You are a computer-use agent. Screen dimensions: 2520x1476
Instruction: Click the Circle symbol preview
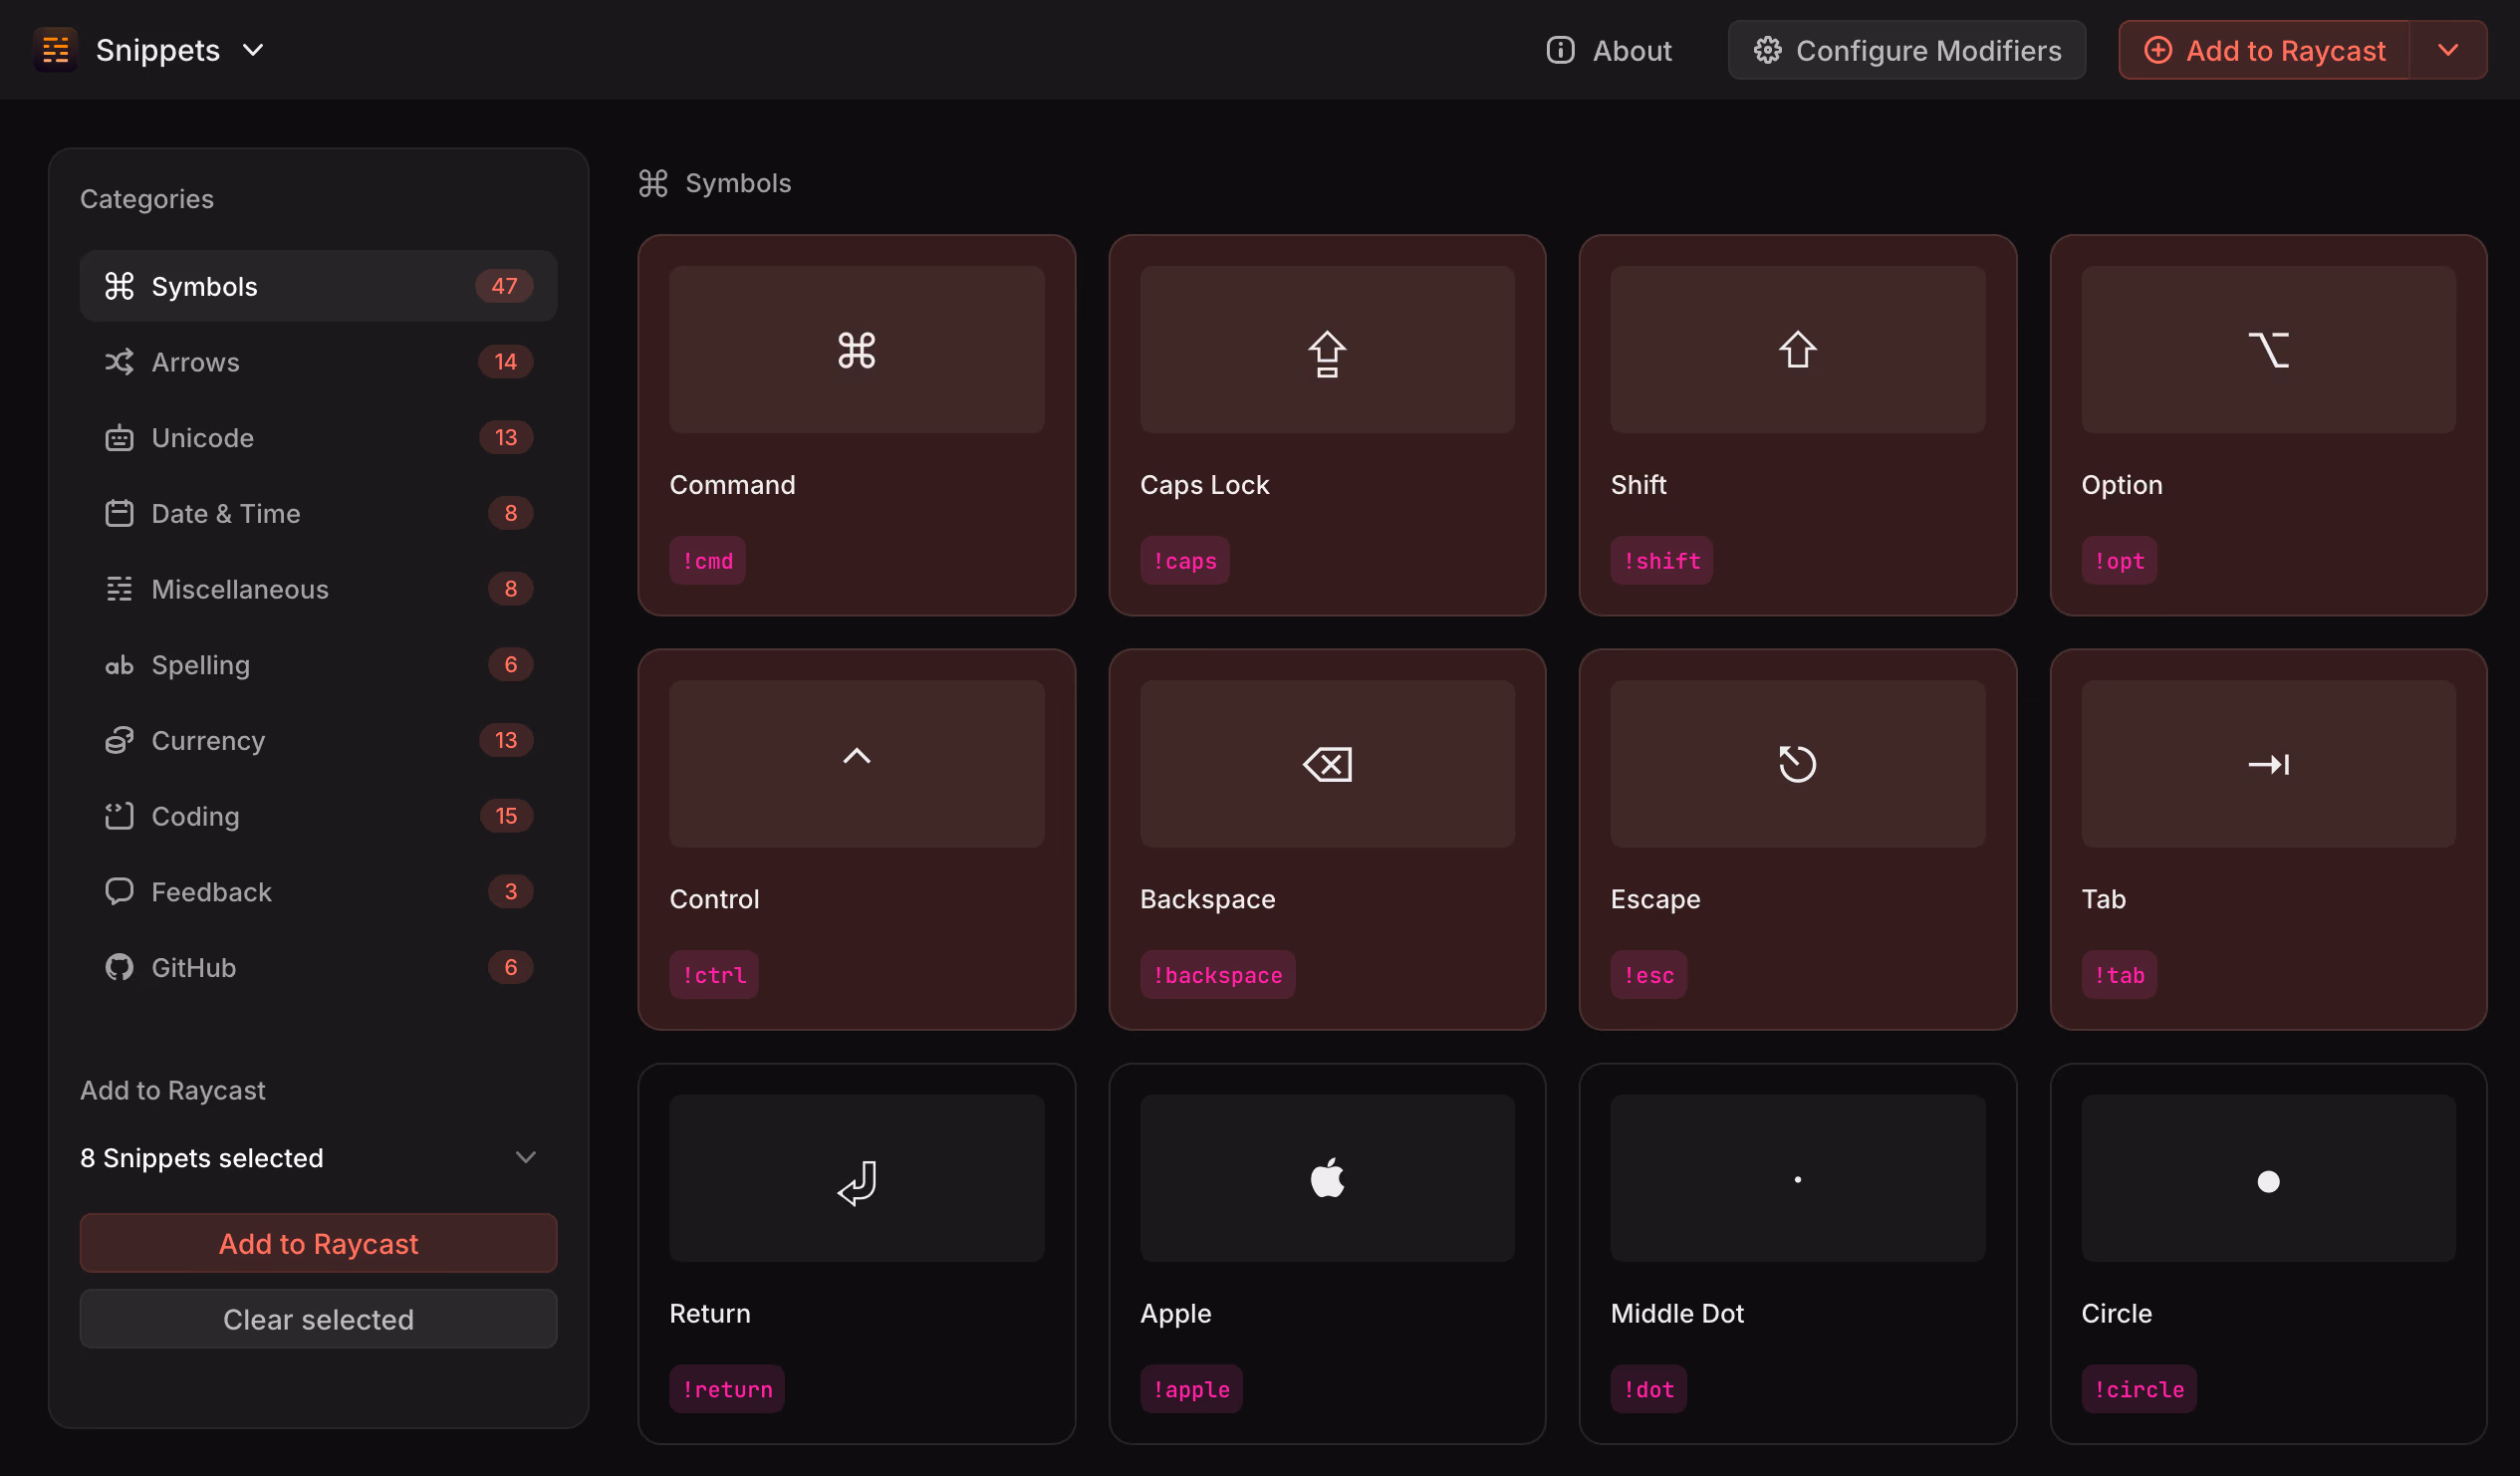2268,1178
